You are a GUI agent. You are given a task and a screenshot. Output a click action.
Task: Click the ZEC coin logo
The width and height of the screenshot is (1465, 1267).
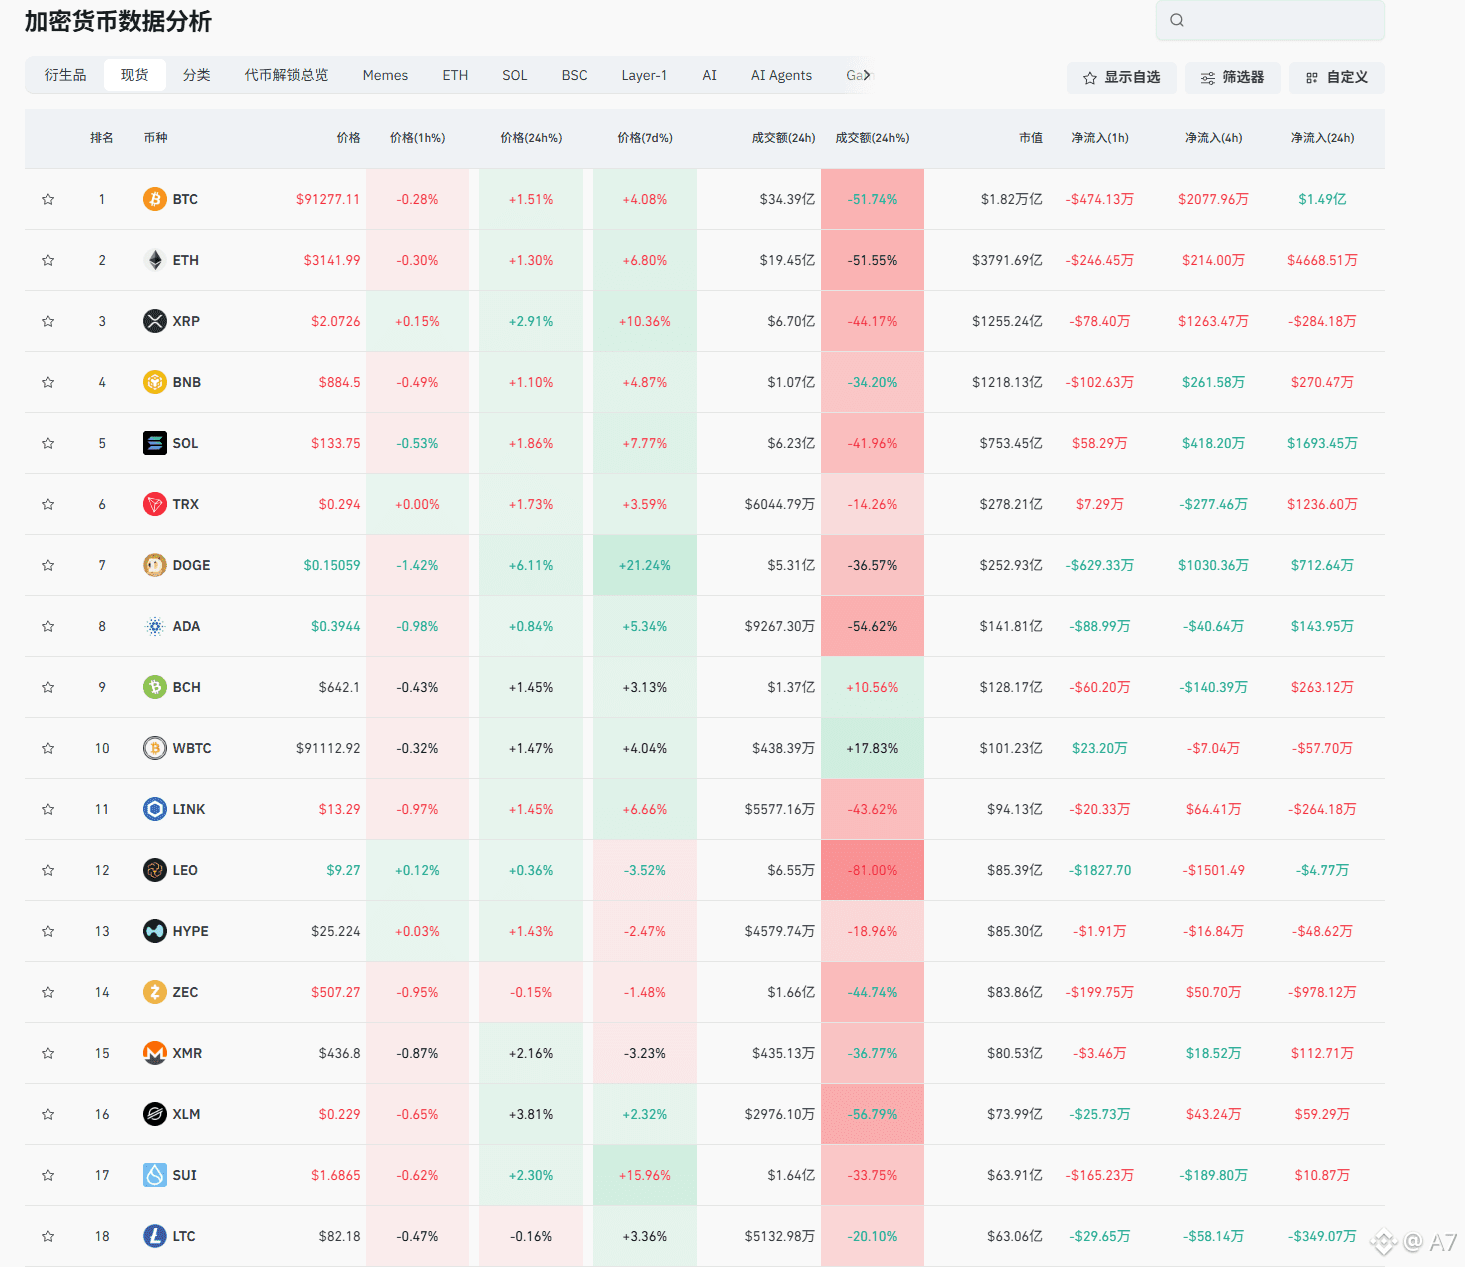(154, 992)
